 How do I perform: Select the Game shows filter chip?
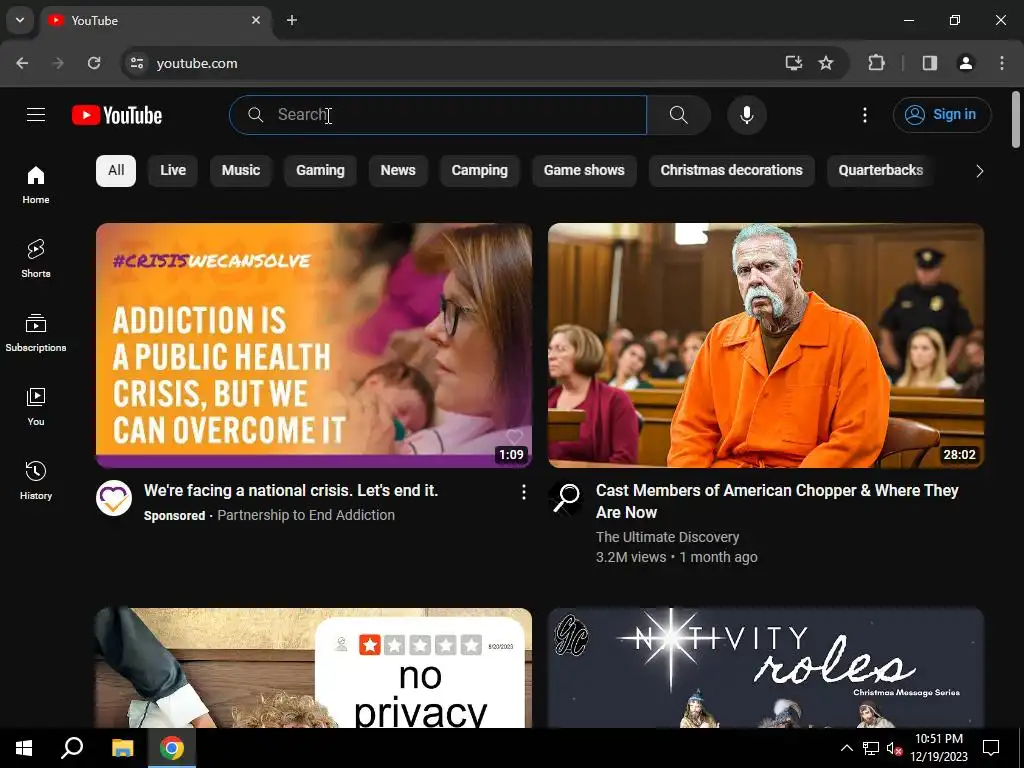(x=584, y=170)
